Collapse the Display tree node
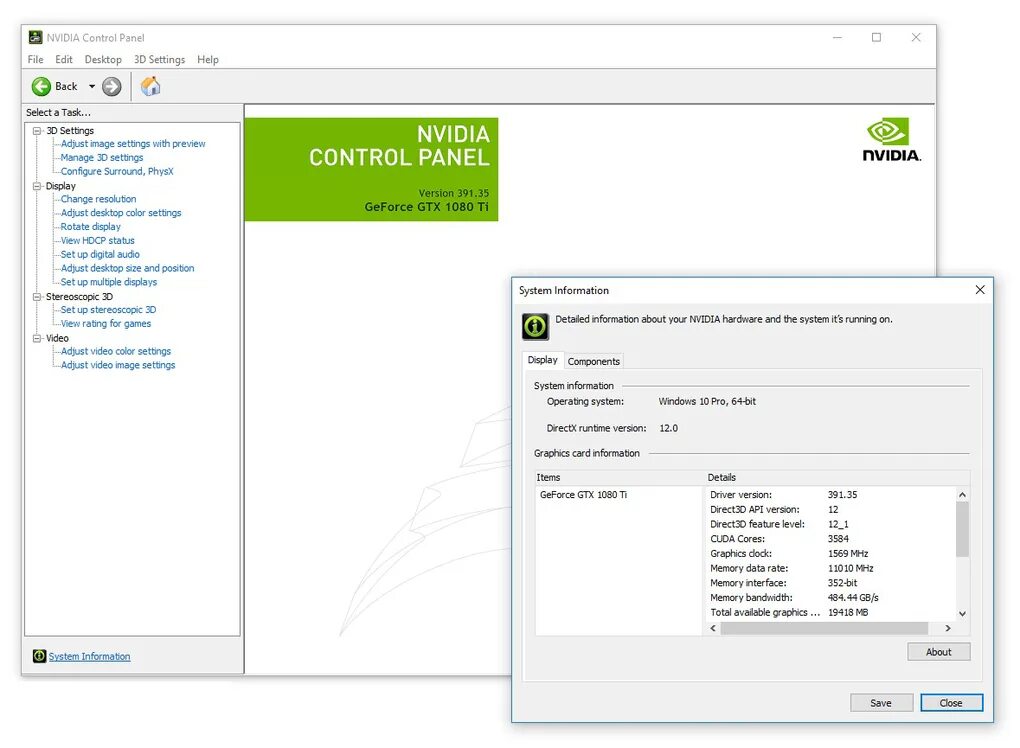 pos(37,186)
